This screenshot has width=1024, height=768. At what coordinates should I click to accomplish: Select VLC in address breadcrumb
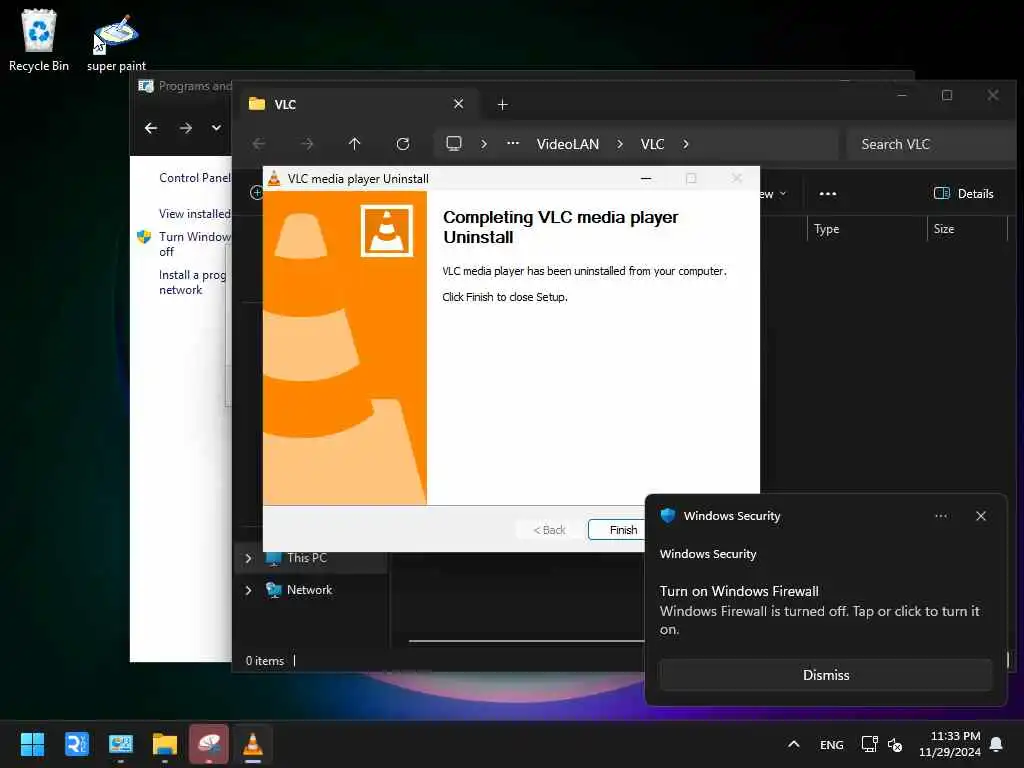[x=652, y=144]
